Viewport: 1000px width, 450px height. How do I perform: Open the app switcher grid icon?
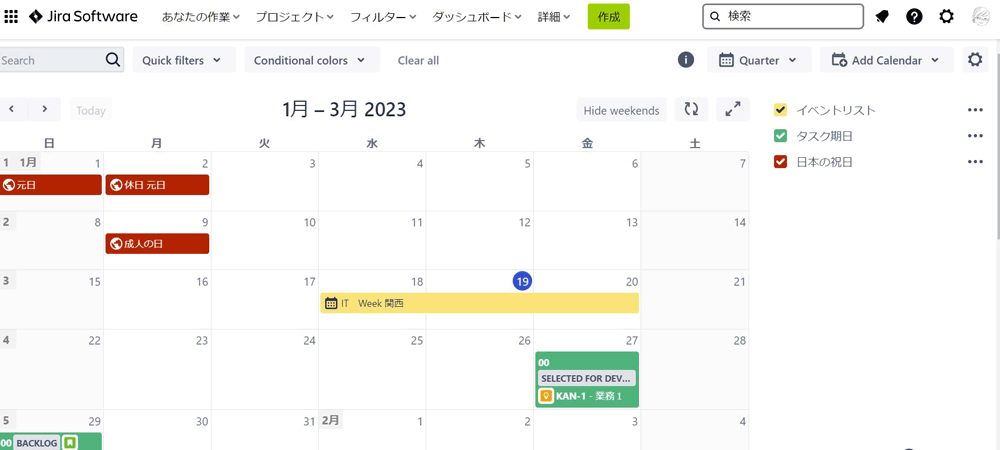pos(12,17)
